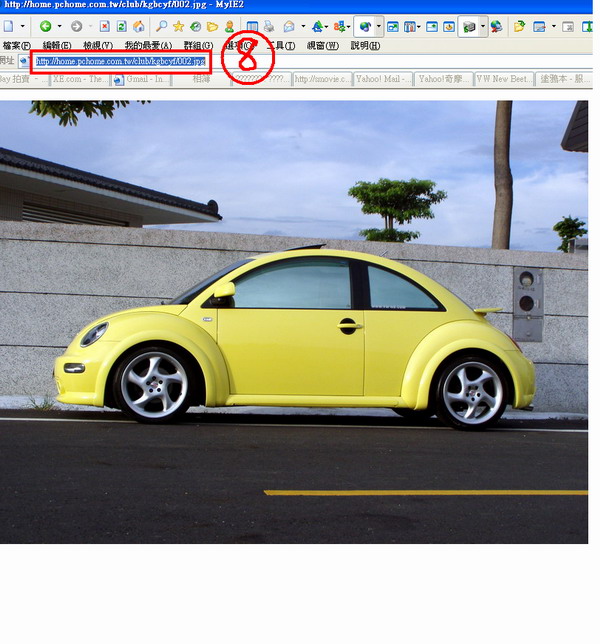Switch to the VW New Beet... tab
This screenshot has width=600, height=644.
[x=504, y=79]
